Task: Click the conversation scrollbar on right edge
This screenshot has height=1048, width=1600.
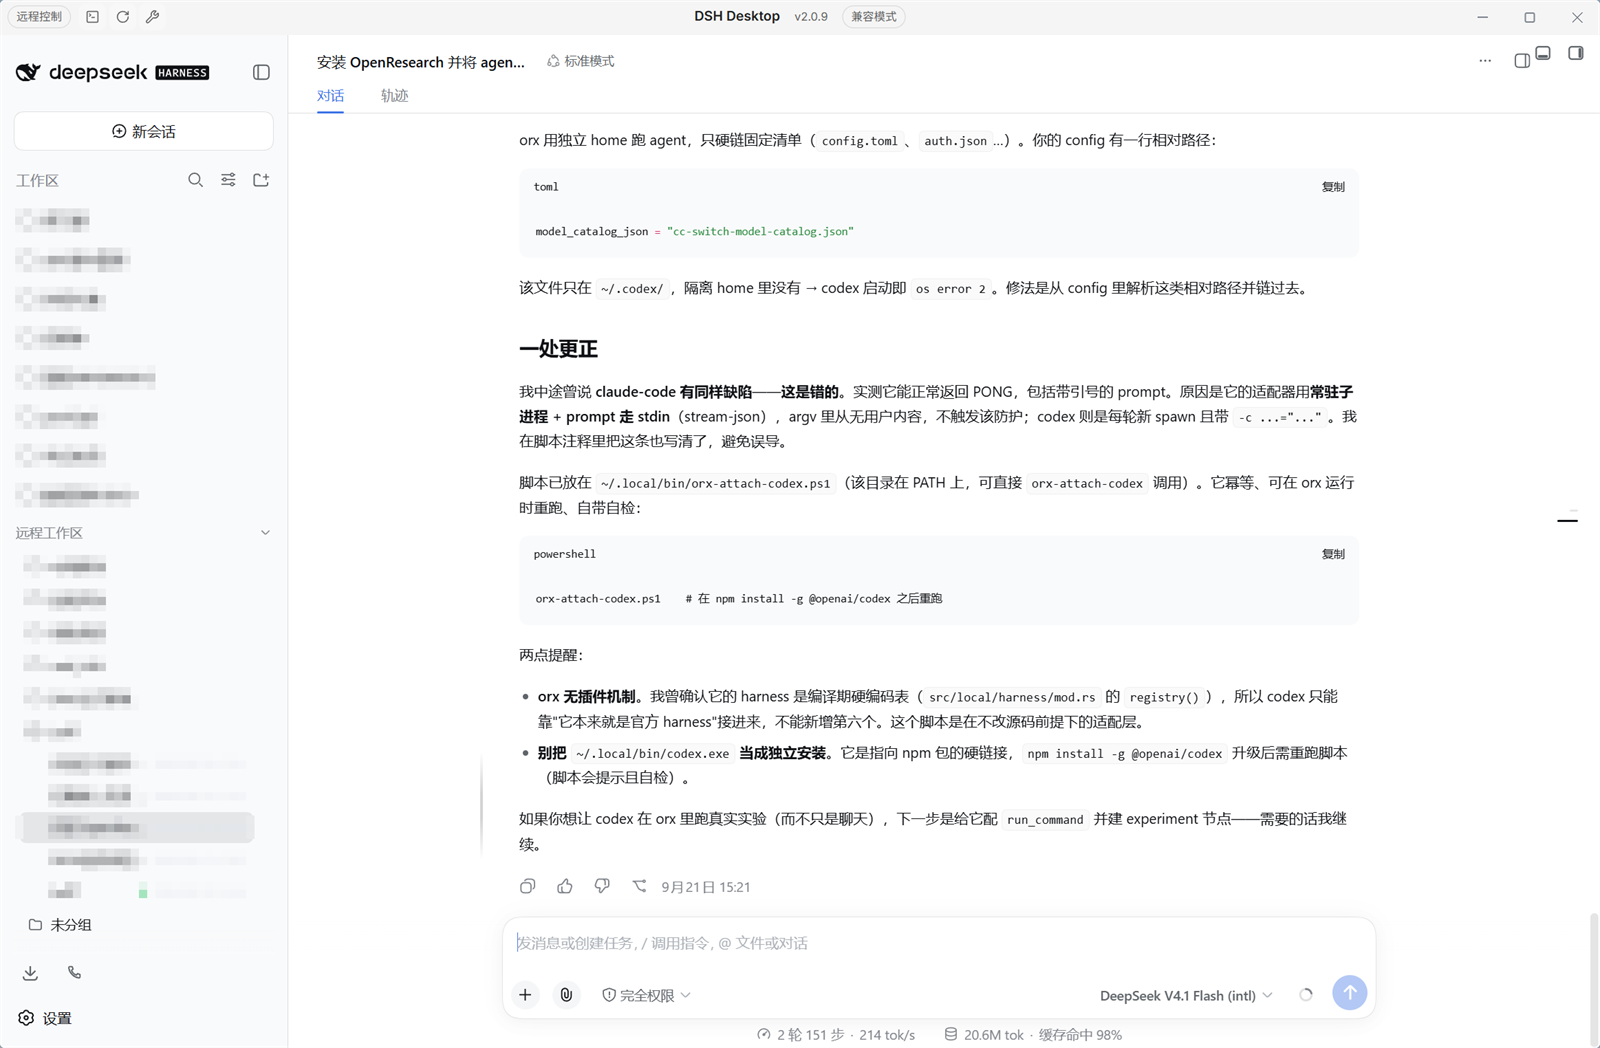Action: coord(1594,980)
